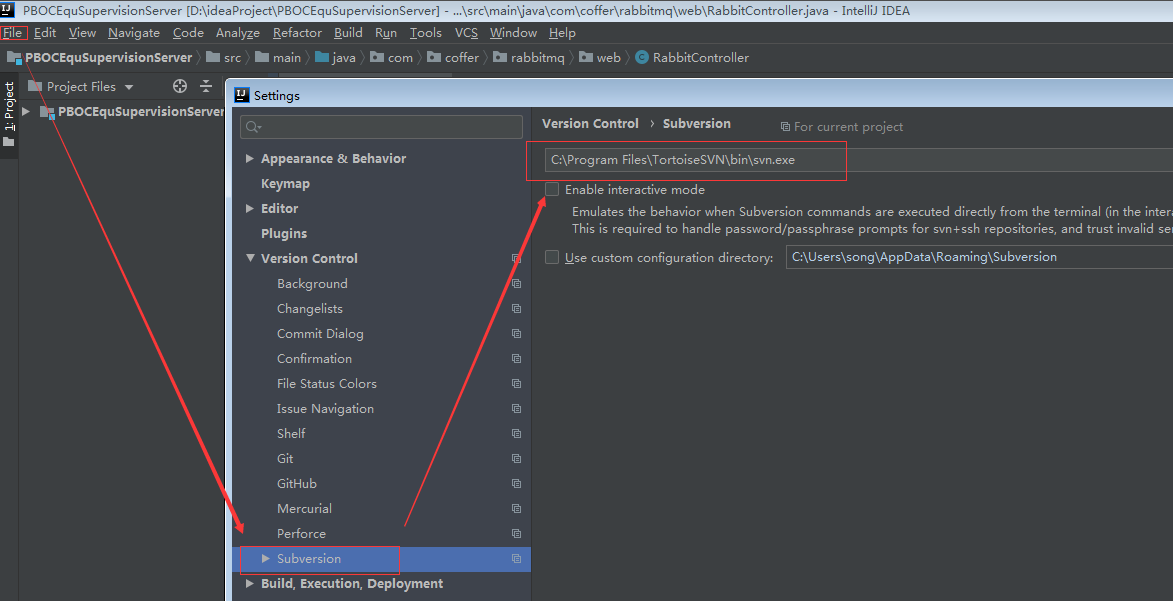Click the com breadcrumb package

[x=391, y=58]
